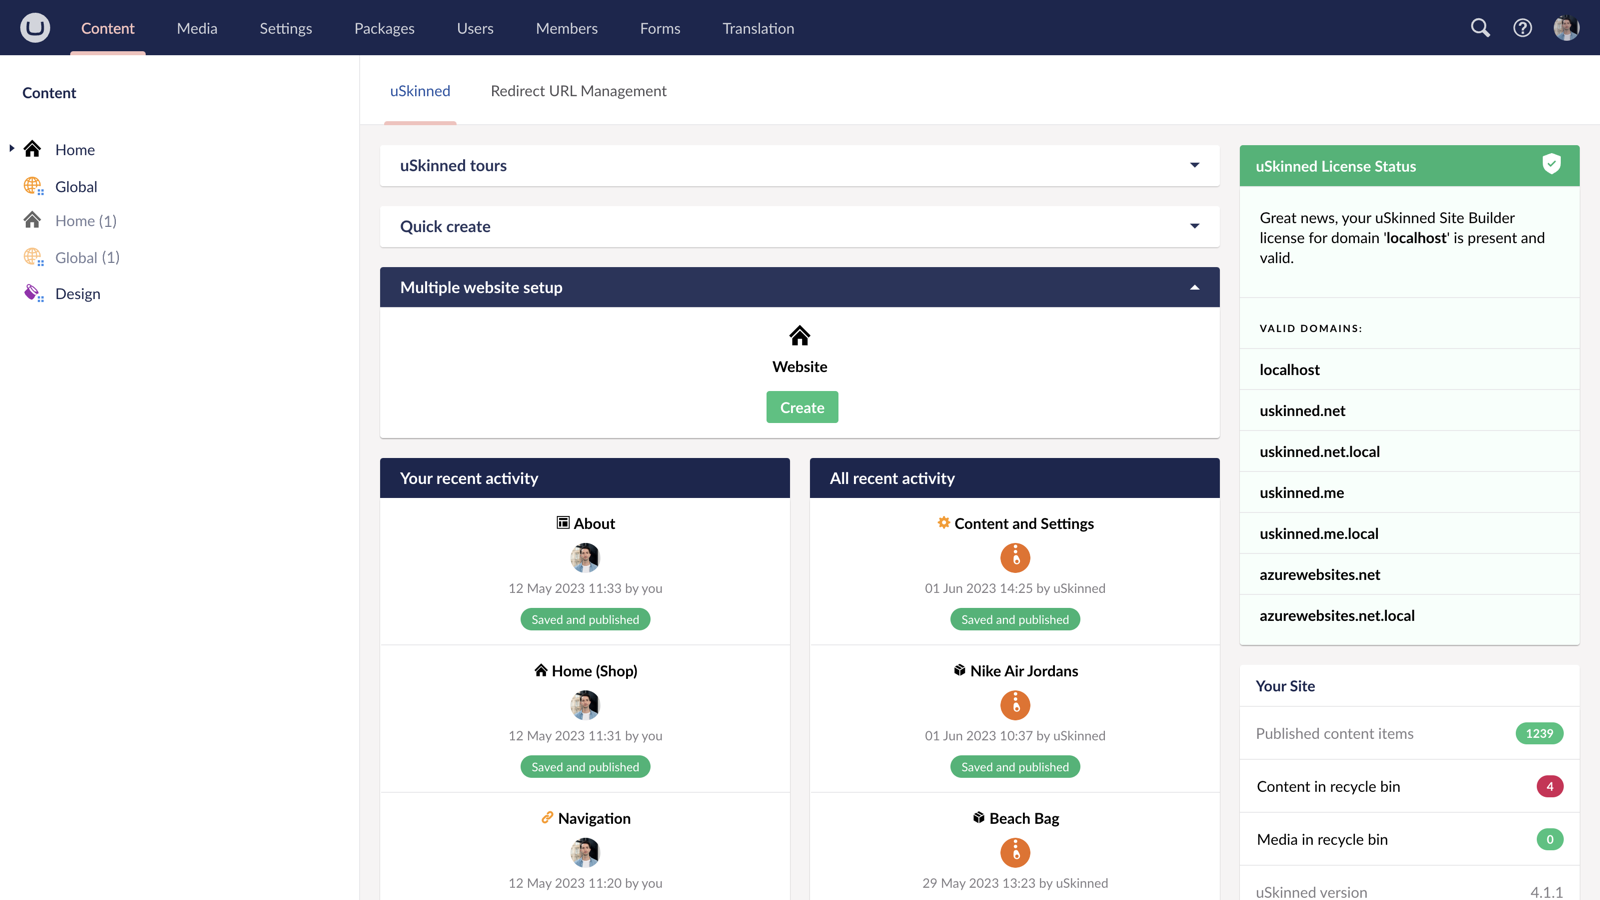1600x900 pixels.
Task: Open Content in recycle bin
Action: tap(1328, 786)
